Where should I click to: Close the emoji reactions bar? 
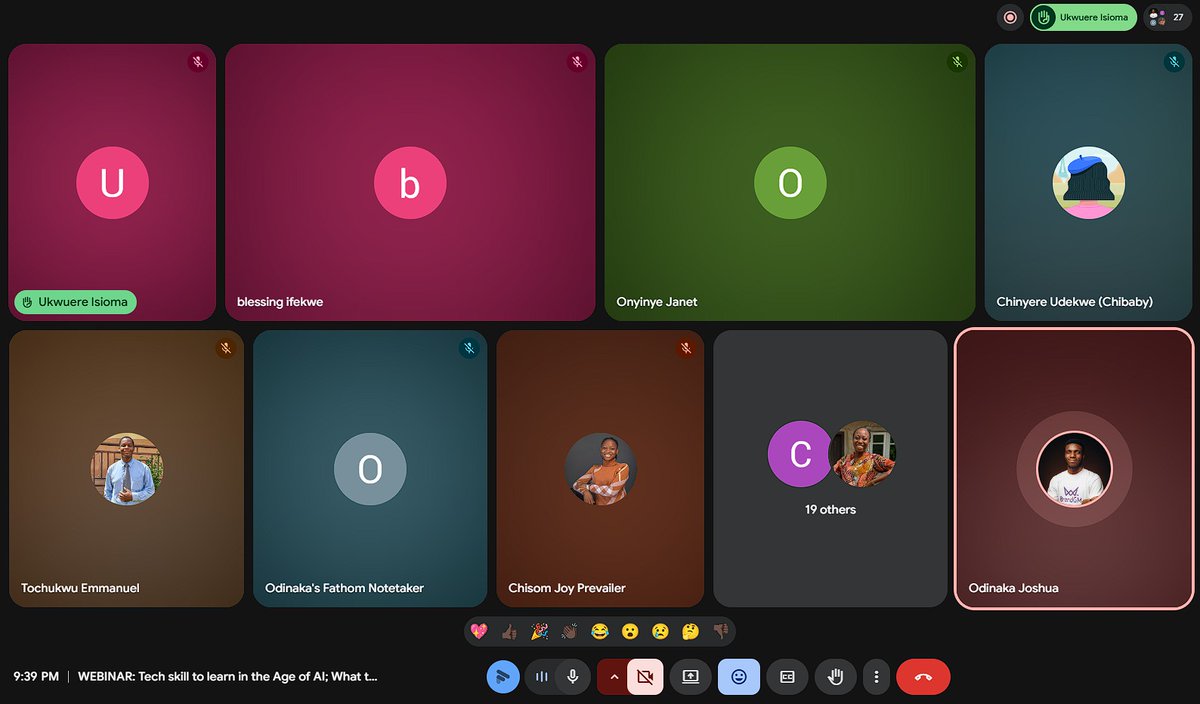tap(739, 677)
